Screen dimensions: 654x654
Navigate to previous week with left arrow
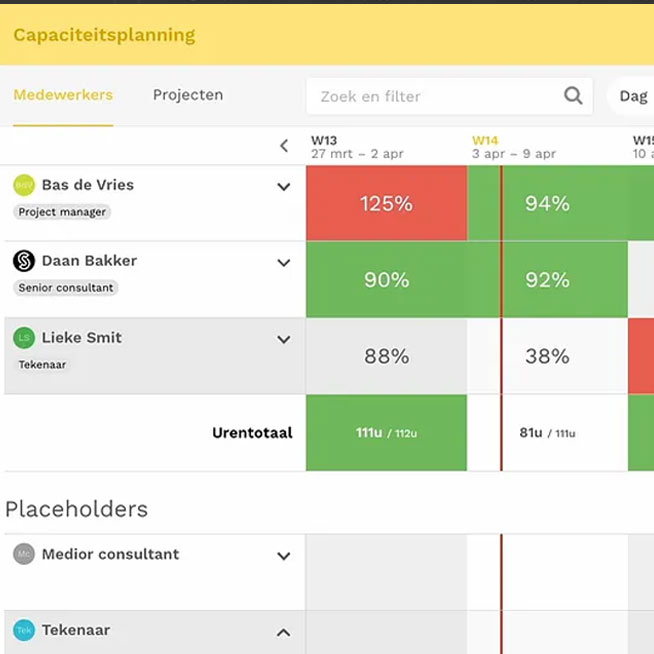284,146
